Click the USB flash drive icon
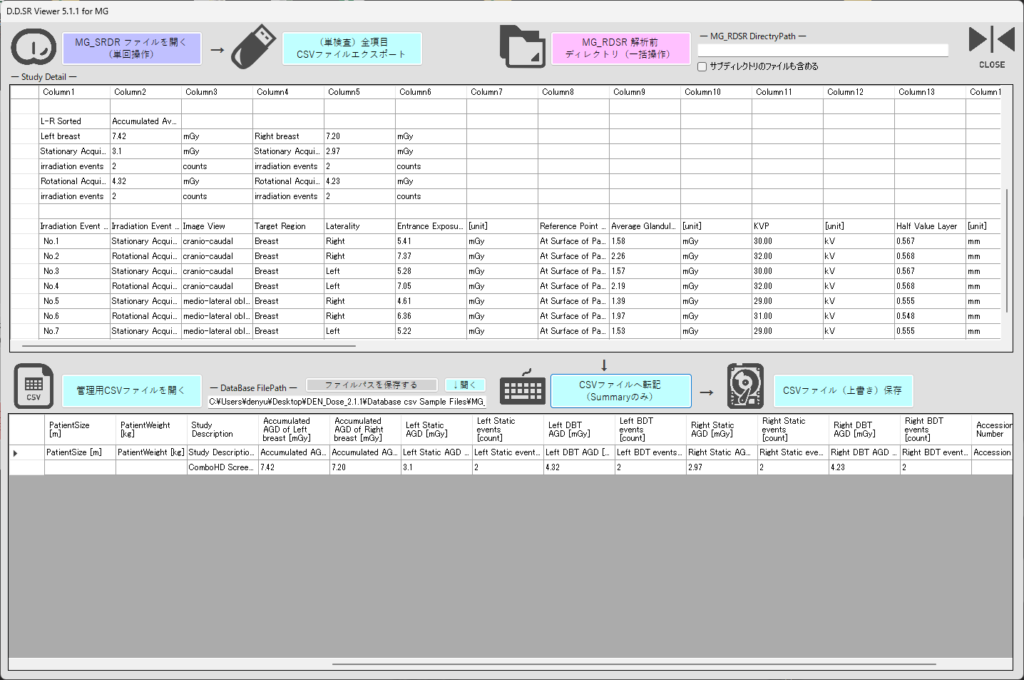Viewport: 1024px width, 680px height. 253,48
